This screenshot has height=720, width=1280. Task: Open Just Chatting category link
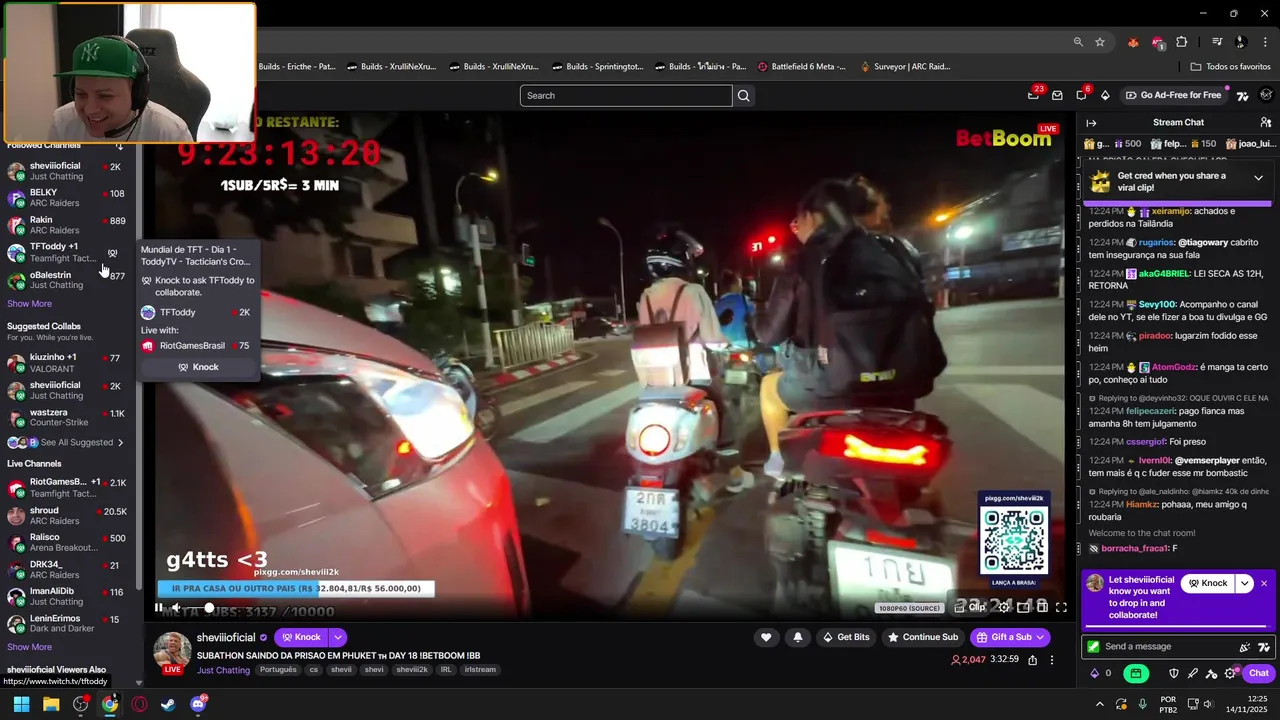pos(223,670)
